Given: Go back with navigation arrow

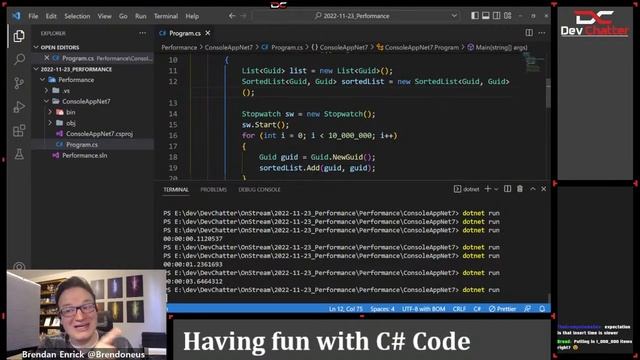Looking at the screenshot, I should point(232,16).
